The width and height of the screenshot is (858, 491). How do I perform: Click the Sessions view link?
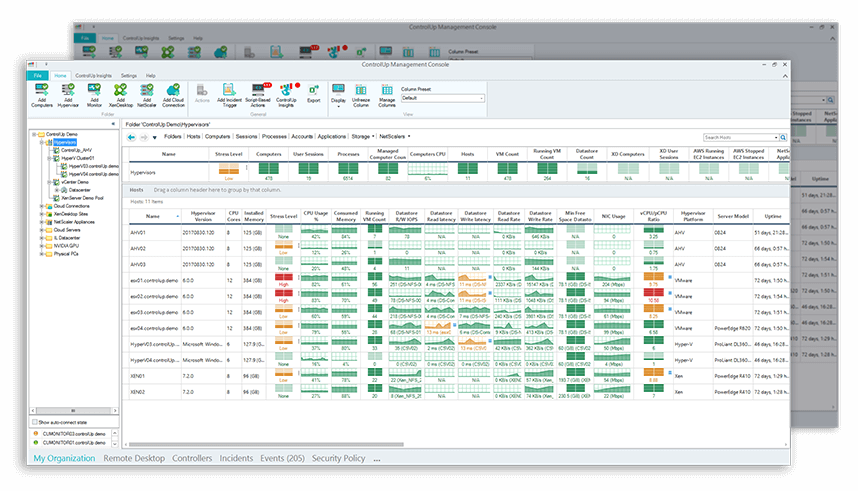click(x=246, y=136)
